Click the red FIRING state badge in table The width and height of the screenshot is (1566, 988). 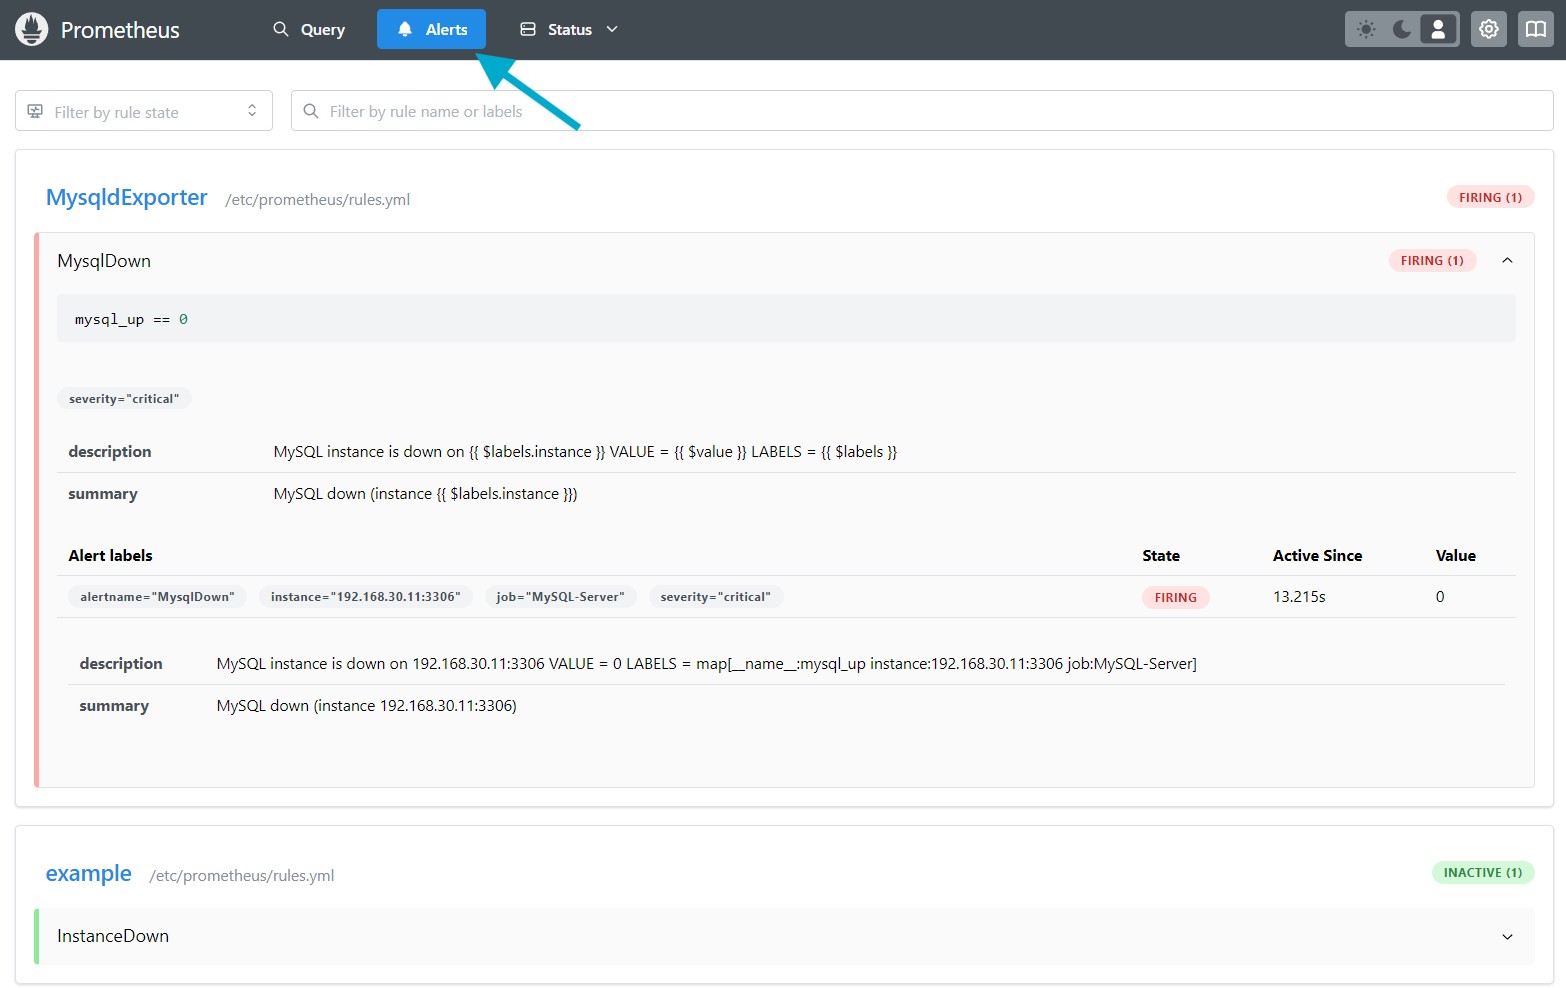[1175, 597]
